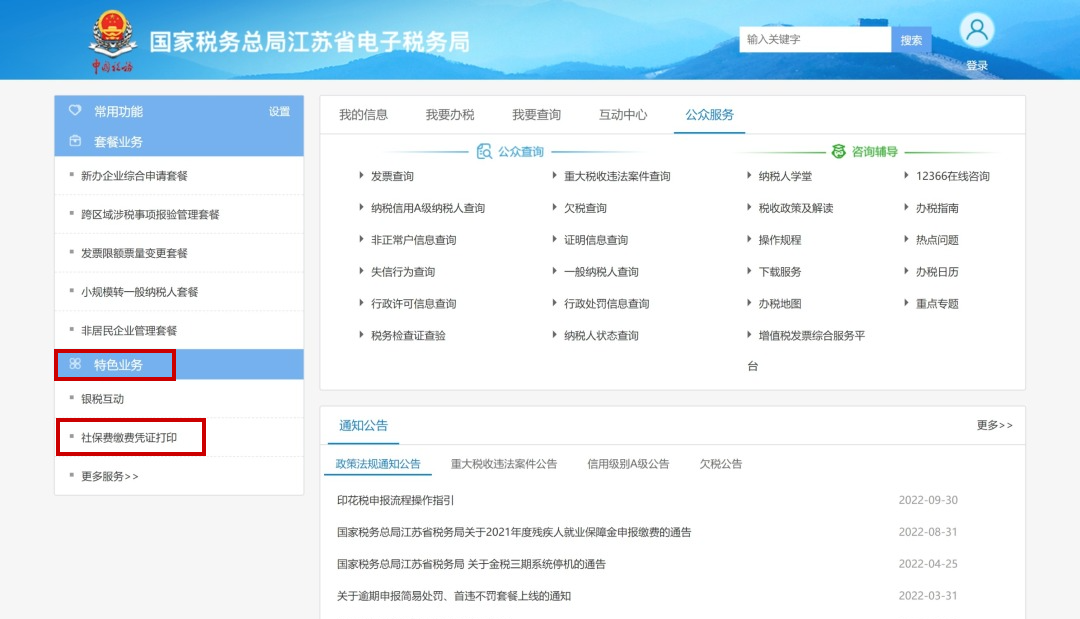Open 社保费缴费凭证打印

129,437
